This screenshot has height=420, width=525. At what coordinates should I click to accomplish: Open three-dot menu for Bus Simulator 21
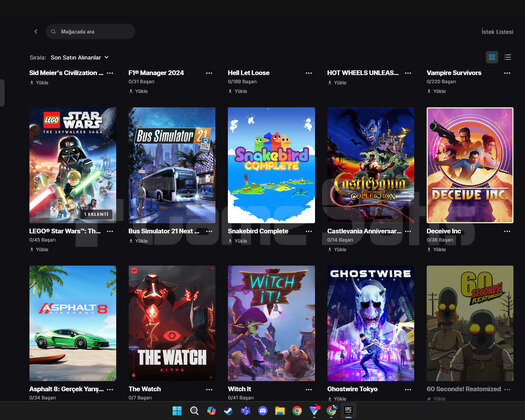pyautogui.click(x=209, y=231)
